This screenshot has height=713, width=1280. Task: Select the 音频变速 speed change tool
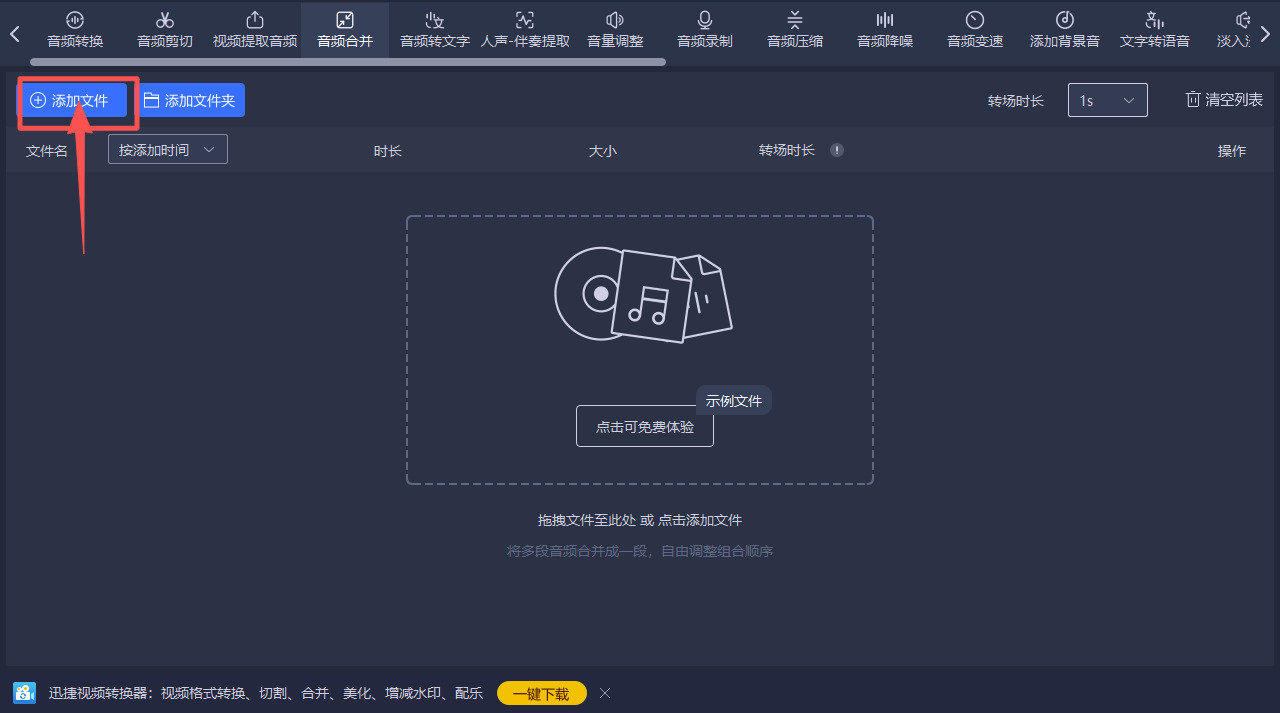[x=974, y=28]
